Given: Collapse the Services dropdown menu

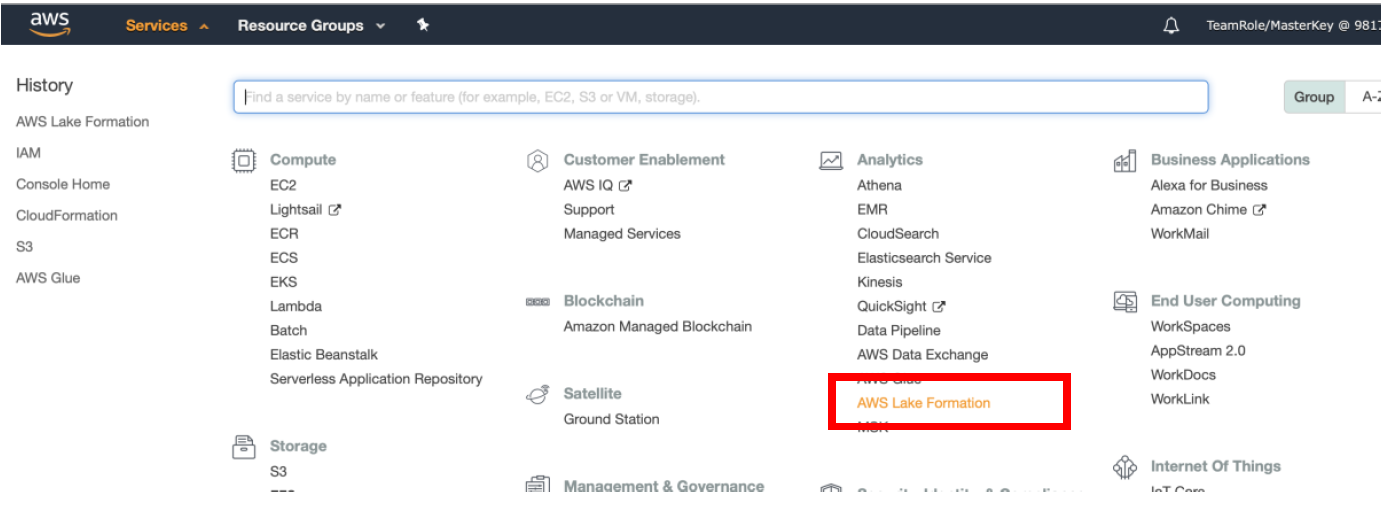Looking at the screenshot, I should pyautogui.click(x=167, y=26).
